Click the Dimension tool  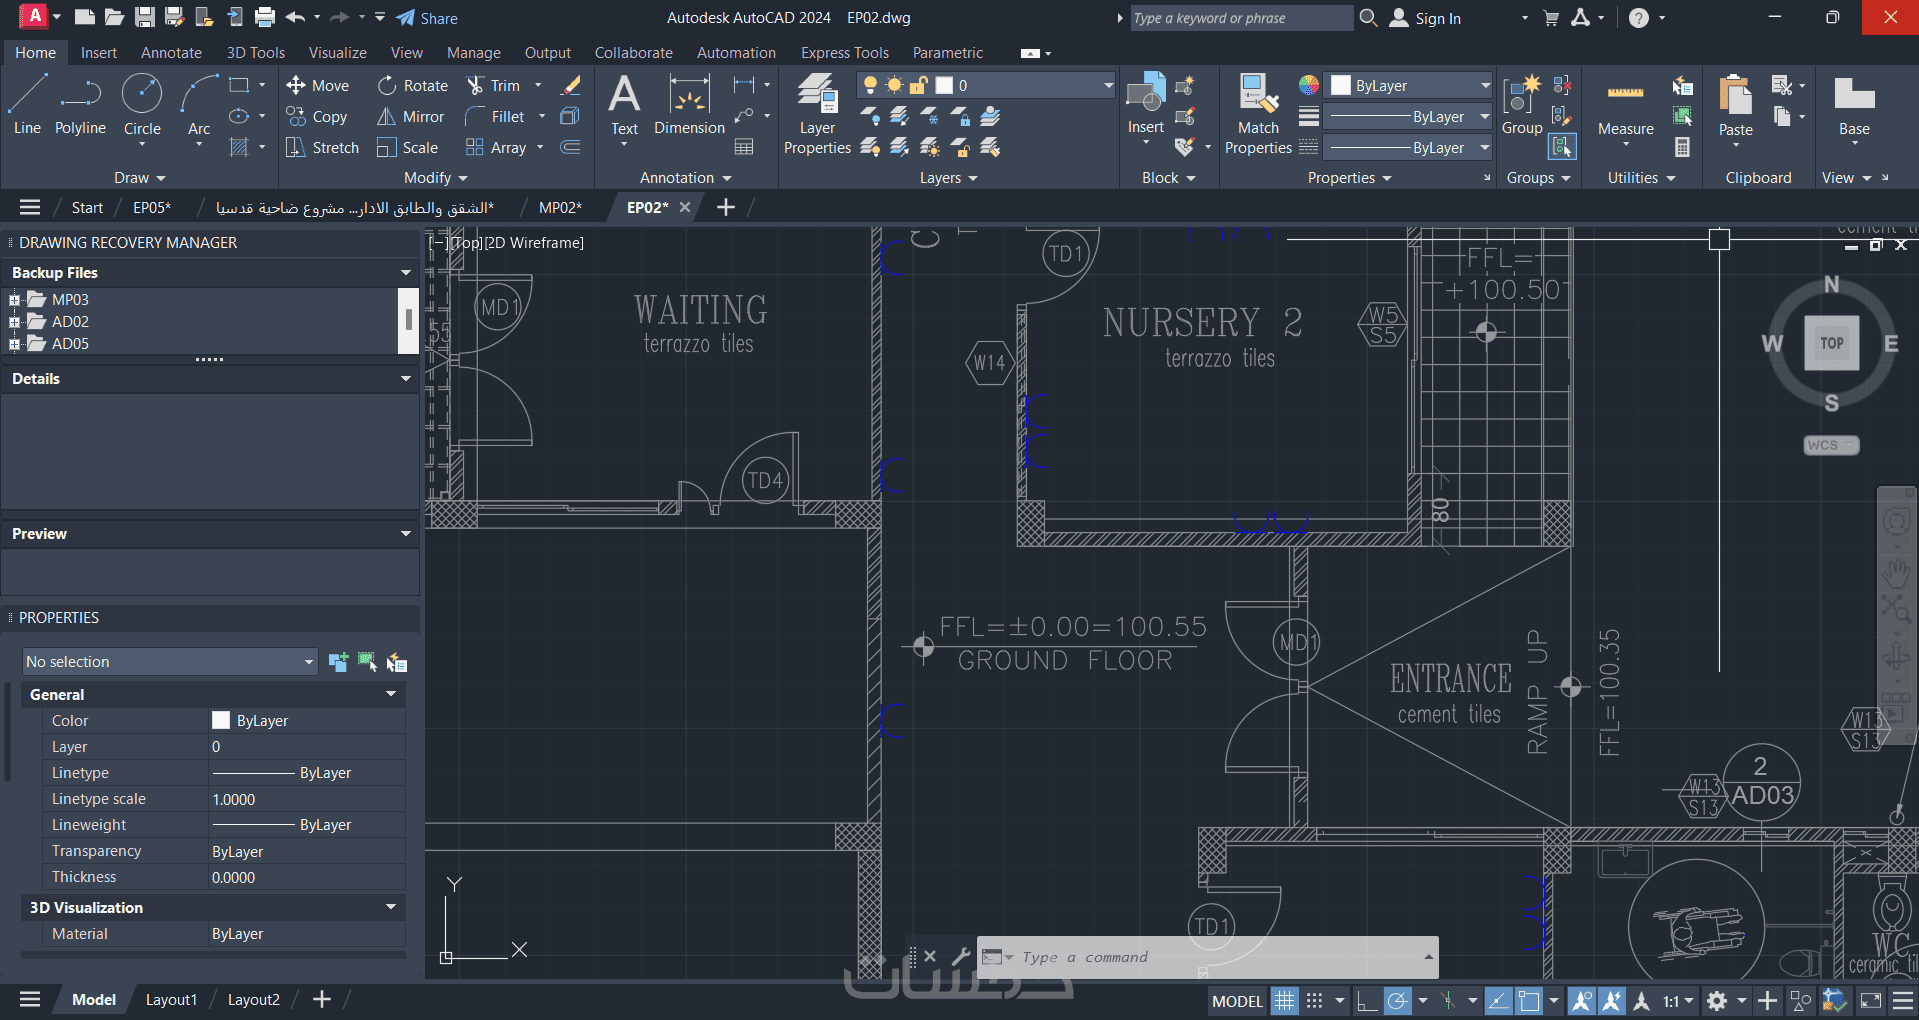(x=689, y=105)
